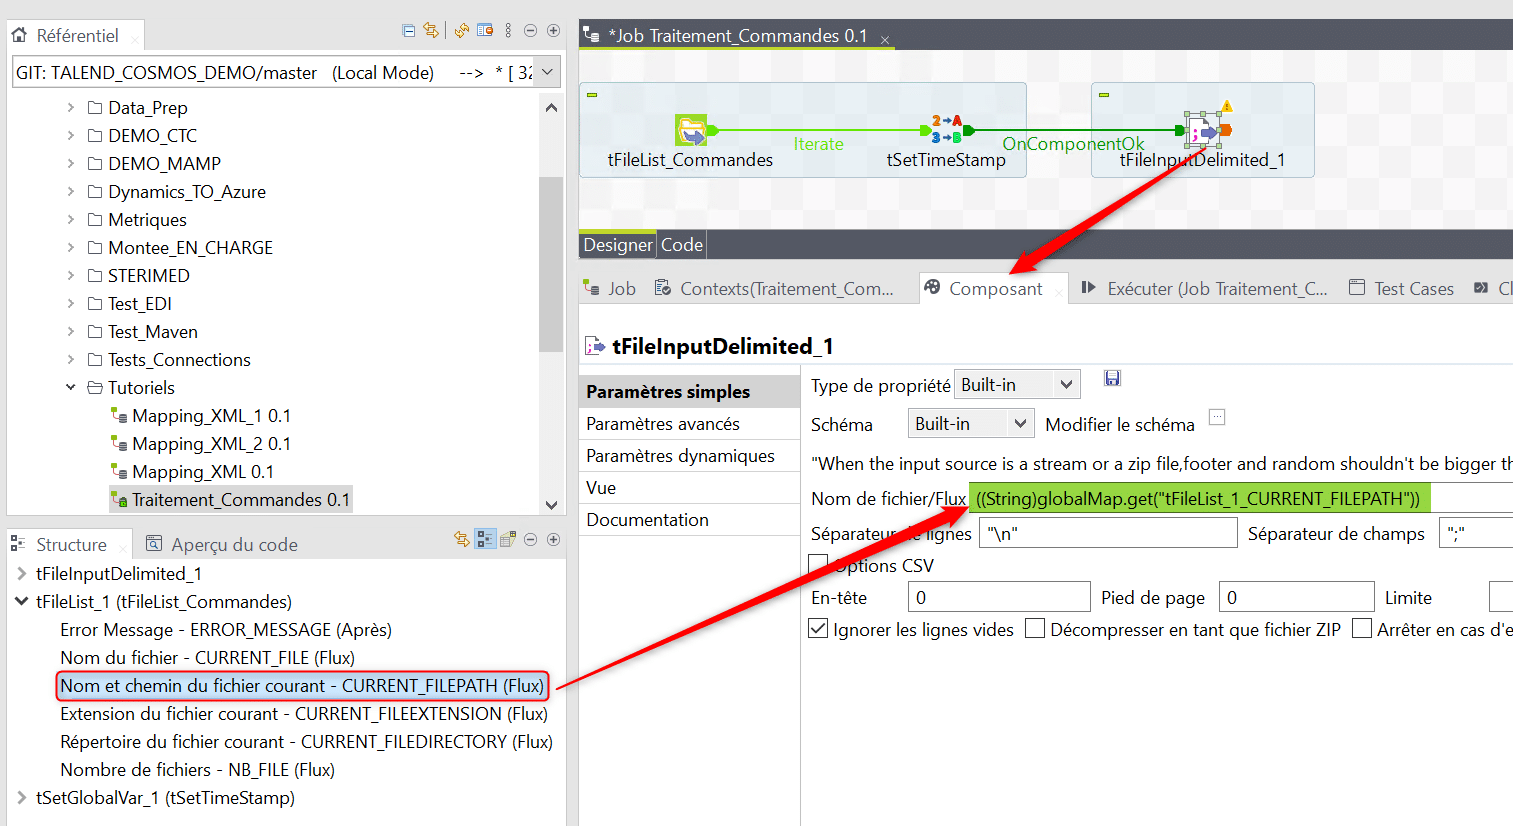This screenshot has height=826, width=1513.
Task: Open Paramètres avancés section
Action: 663,424
